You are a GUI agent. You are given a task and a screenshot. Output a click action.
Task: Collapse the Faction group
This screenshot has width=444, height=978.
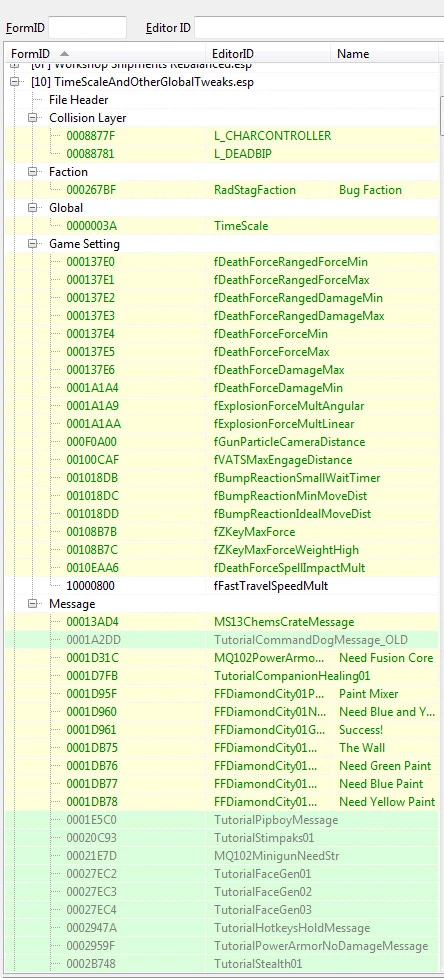tap(32, 172)
